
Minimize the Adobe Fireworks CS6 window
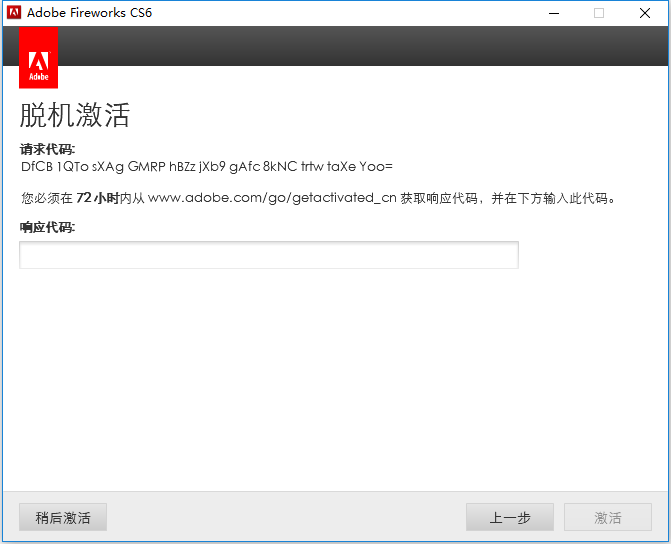point(554,13)
